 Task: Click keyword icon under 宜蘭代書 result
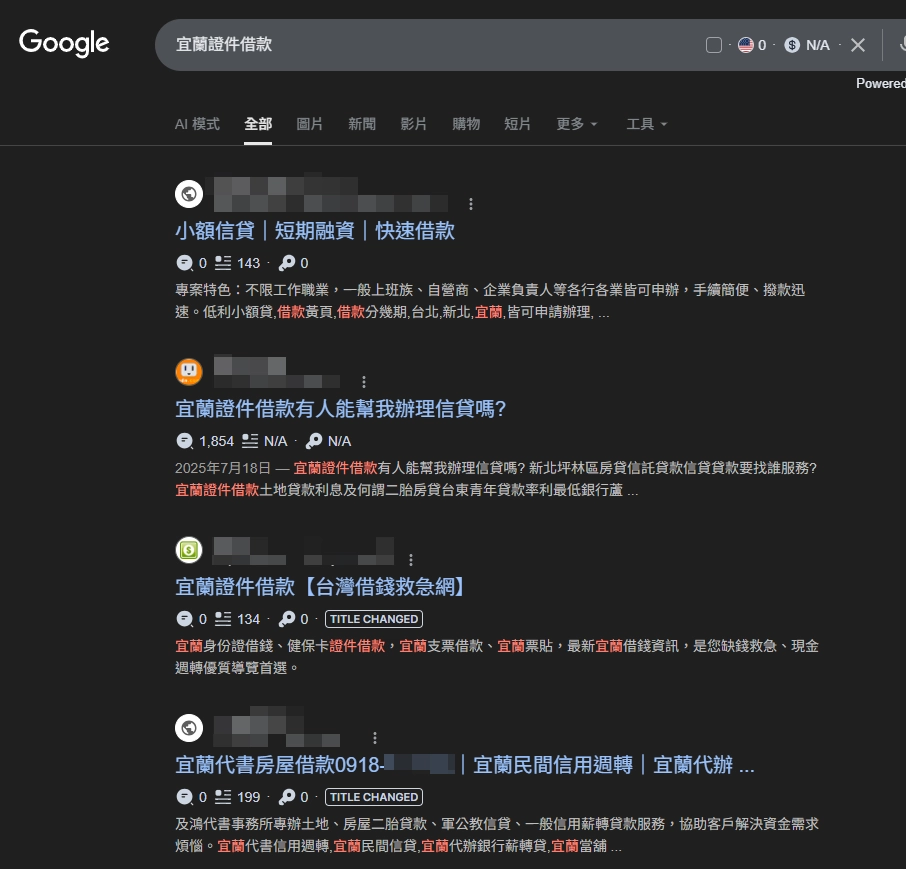pyautogui.click(x=287, y=797)
